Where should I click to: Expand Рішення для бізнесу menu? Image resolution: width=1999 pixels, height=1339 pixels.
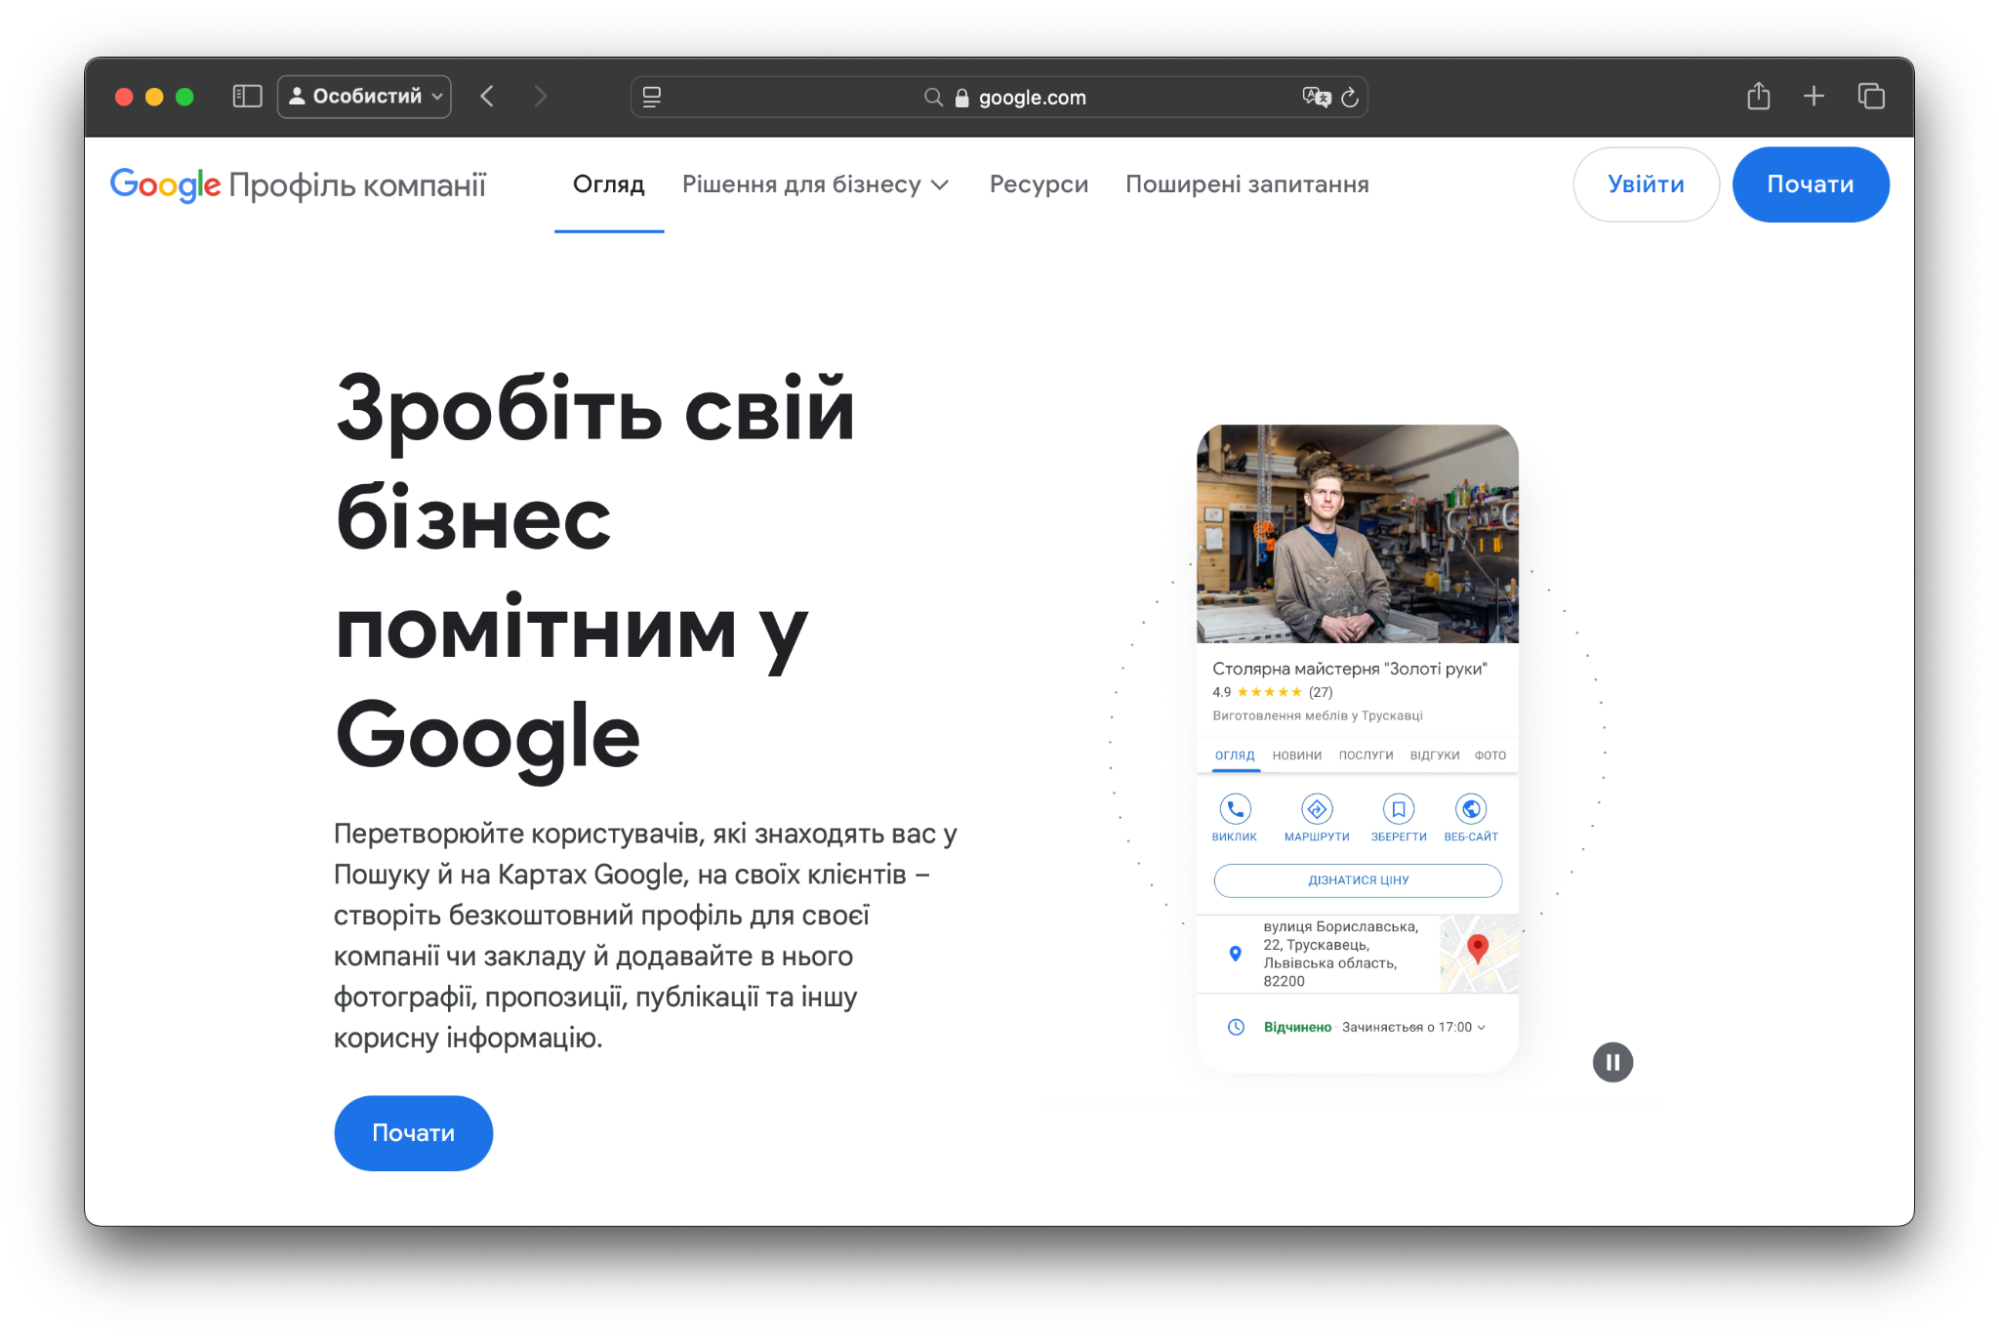pyautogui.click(x=815, y=185)
